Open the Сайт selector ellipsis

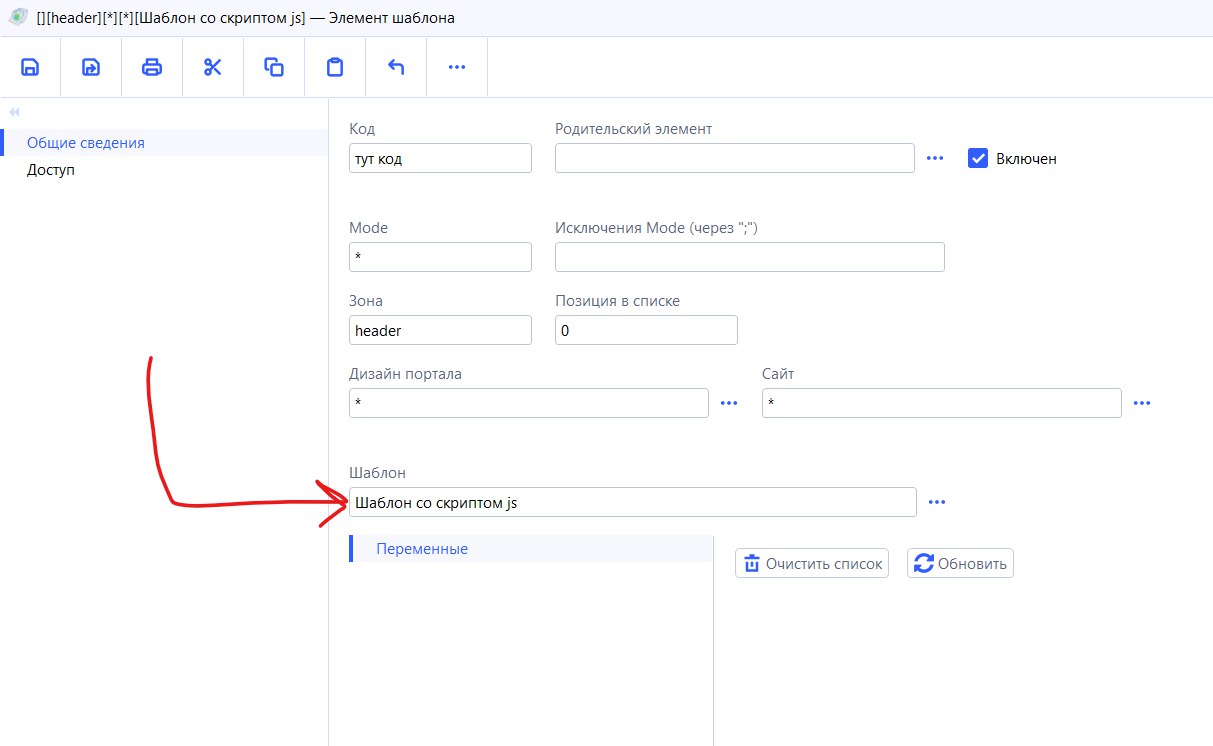(x=1142, y=403)
